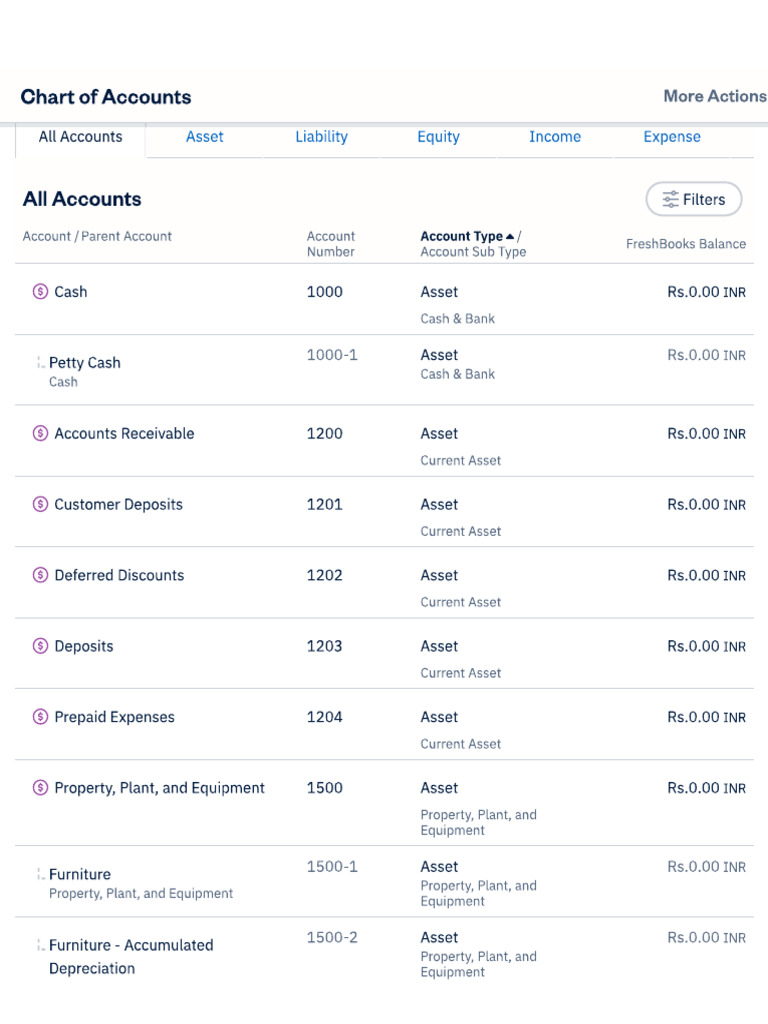Open the Petty Cash account
Screen dimensions: 768x1024
85,363
